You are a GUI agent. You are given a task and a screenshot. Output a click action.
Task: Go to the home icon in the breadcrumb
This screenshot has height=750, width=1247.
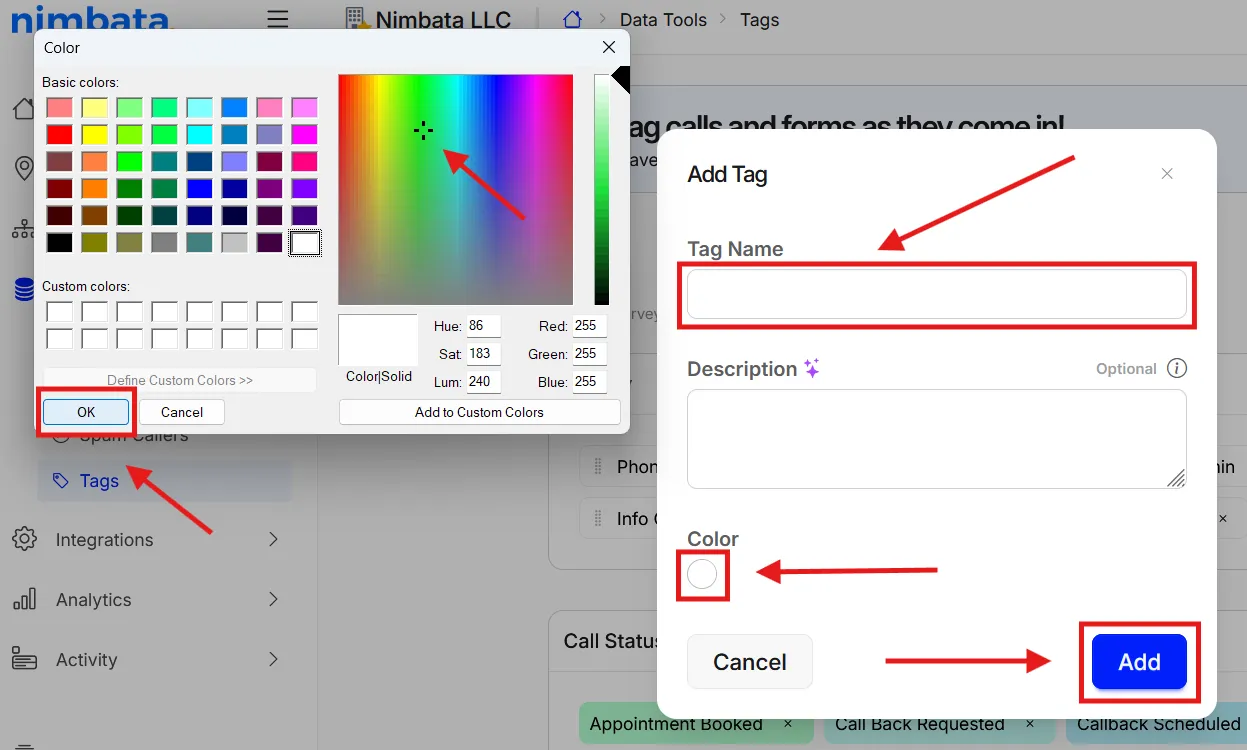572,19
